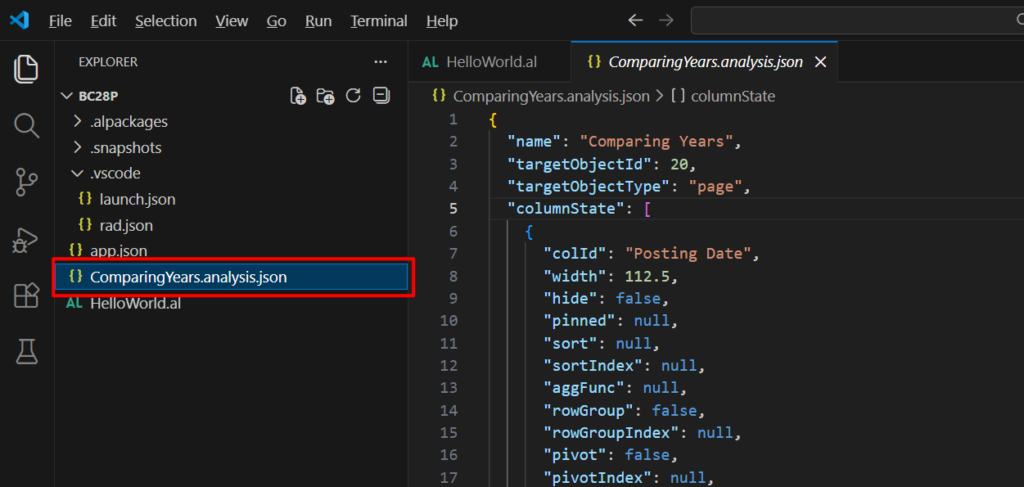The image size is (1024, 487).
Task: Open the Extensions view
Action: click(26, 296)
